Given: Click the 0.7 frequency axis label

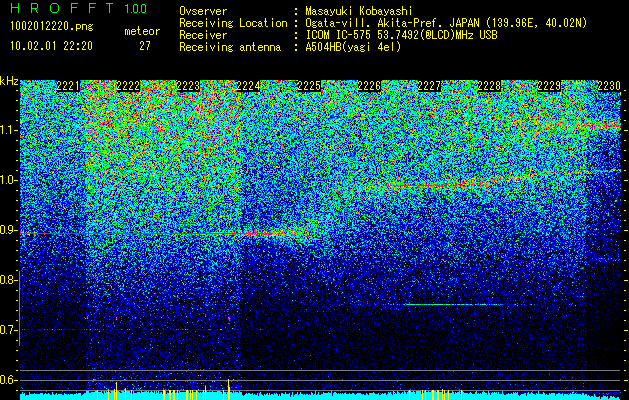Looking at the screenshot, I should pos(8,330).
